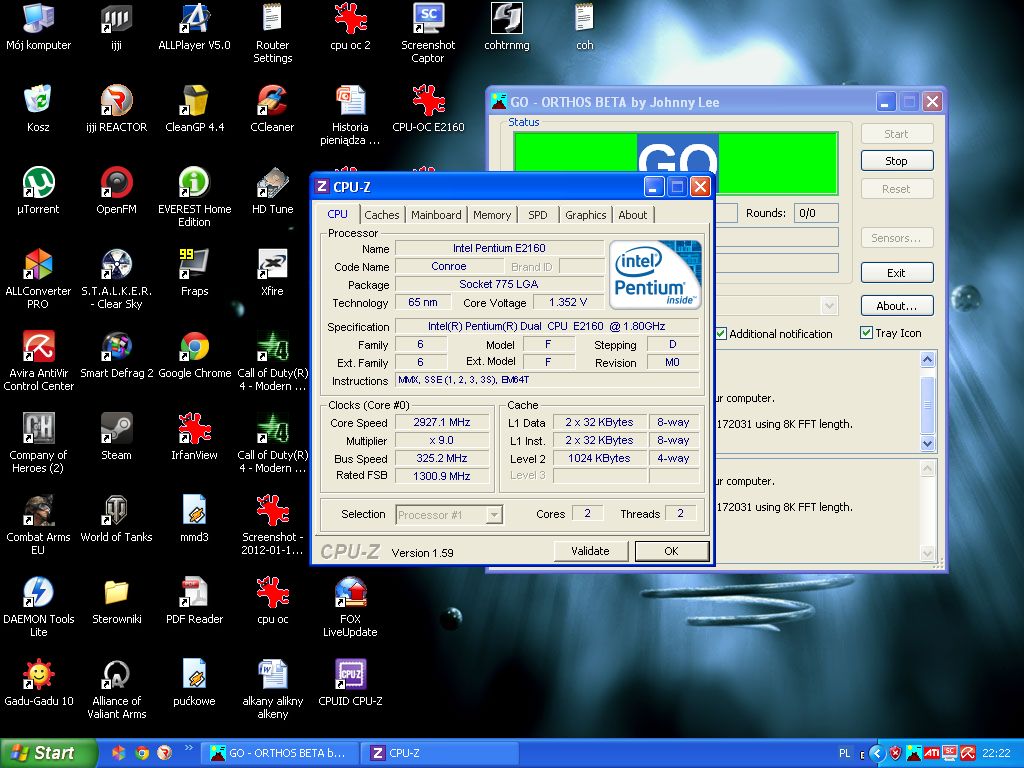
Task: Expand the Processor #1 selection dropdown
Action: click(x=493, y=515)
